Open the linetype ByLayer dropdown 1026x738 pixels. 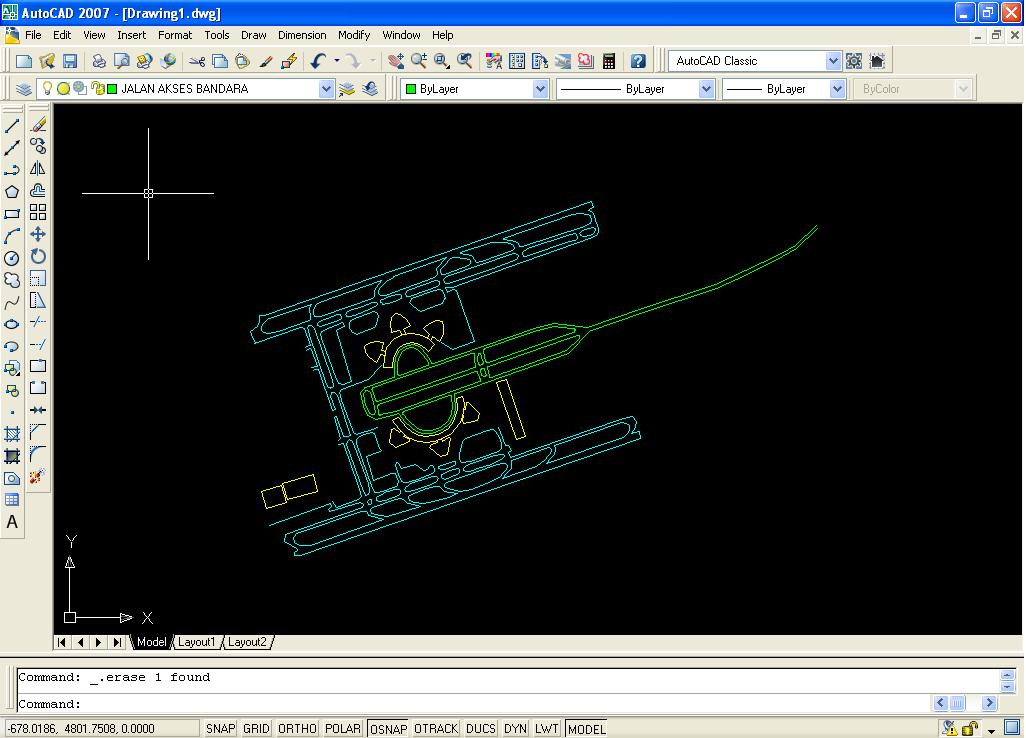(708, 88)
